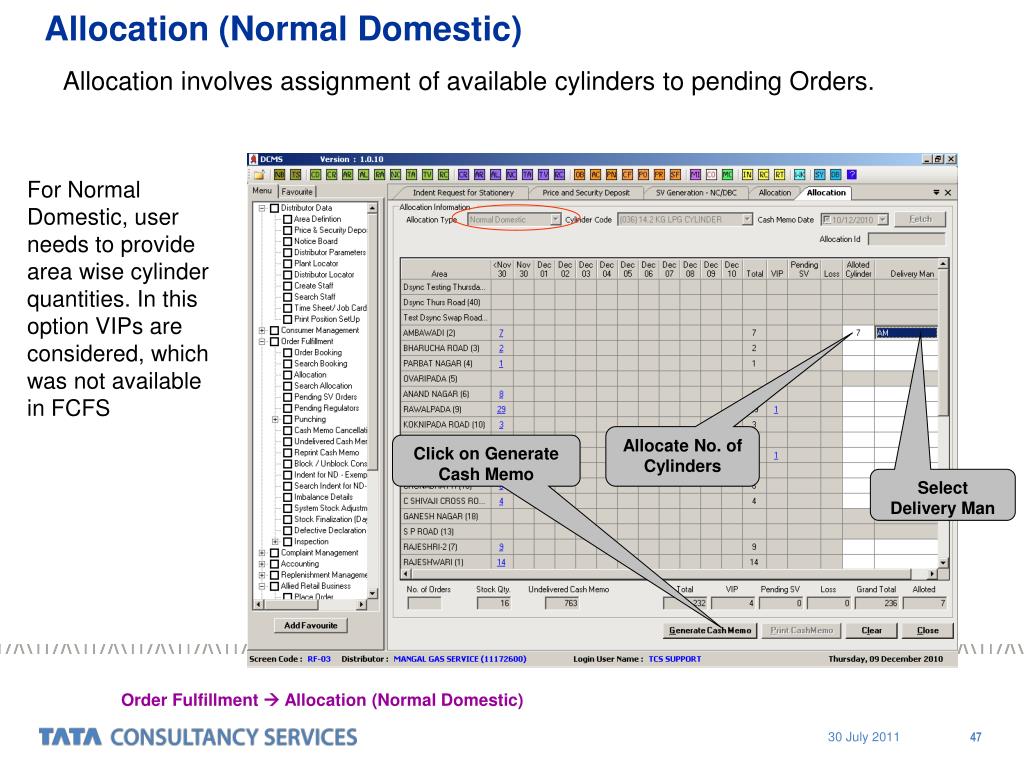Click the green TV toolbar icon
Screen dimensions: 1024x768
pos(428,174)
